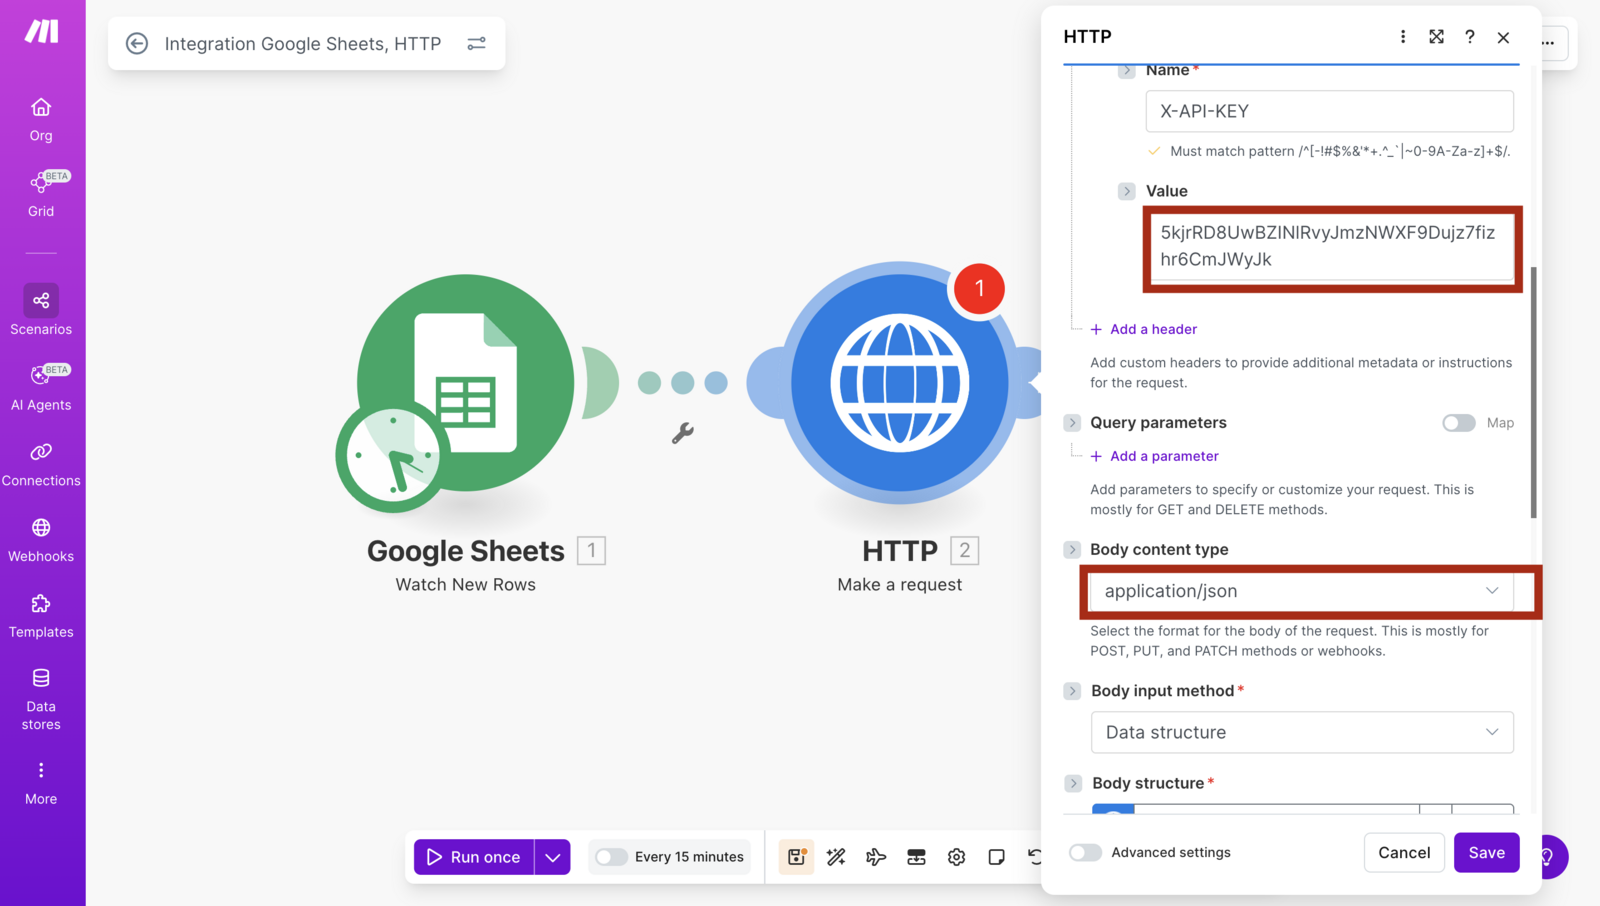
Task: Toggle the Every 15 minutes schedule switch
Action: tap(611, 857)
